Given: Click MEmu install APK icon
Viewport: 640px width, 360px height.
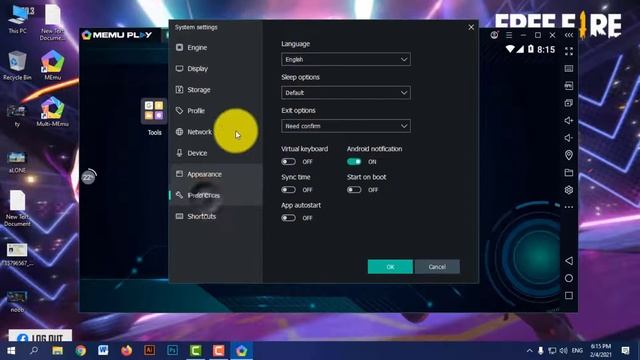Looking at the screenshot, I should (x=569, y=86).
